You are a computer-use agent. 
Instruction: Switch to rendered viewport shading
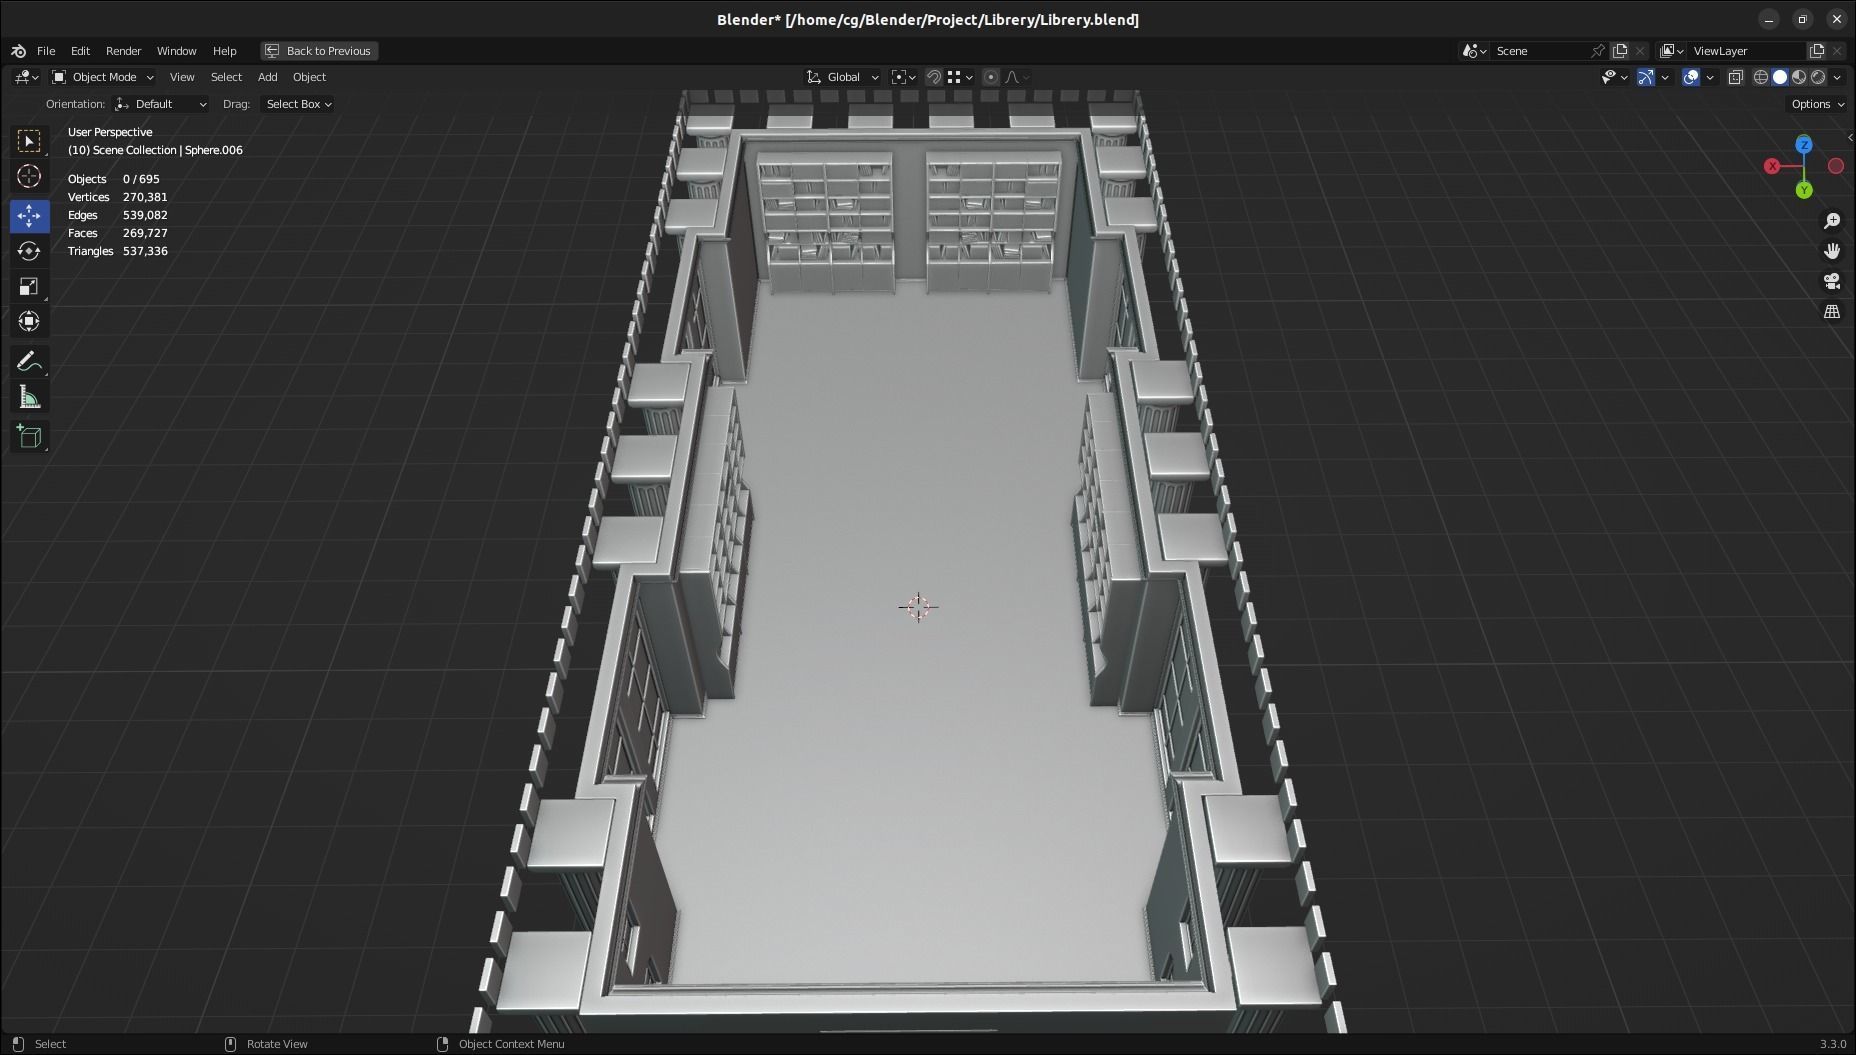point(1818,77)
